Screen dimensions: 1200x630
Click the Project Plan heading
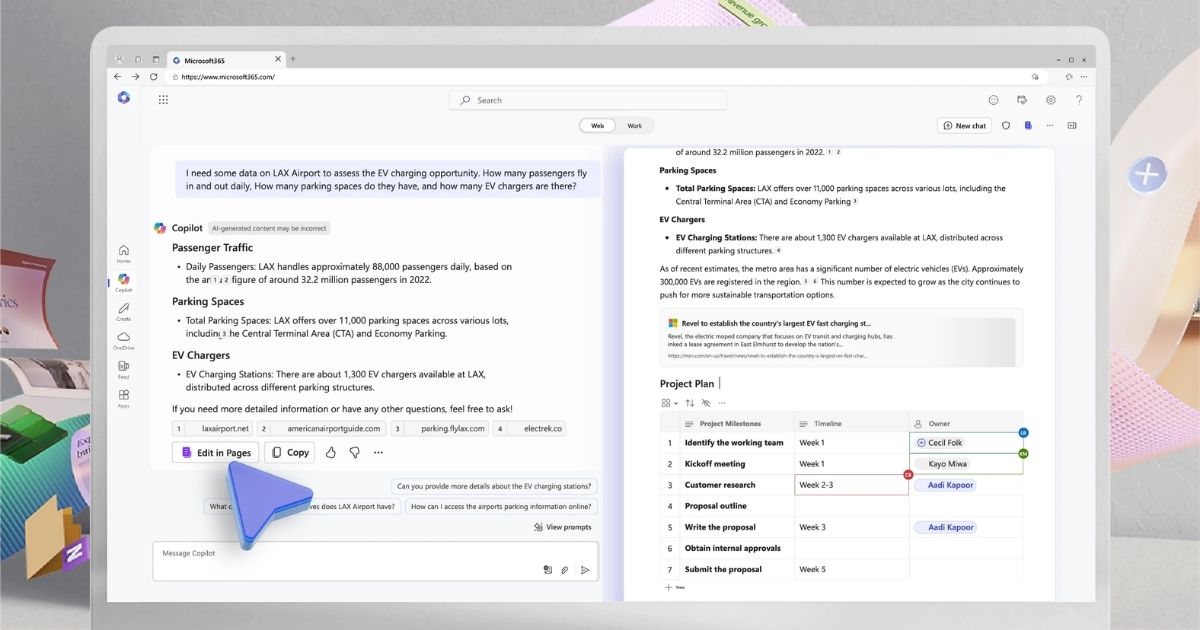click(687, 383)
